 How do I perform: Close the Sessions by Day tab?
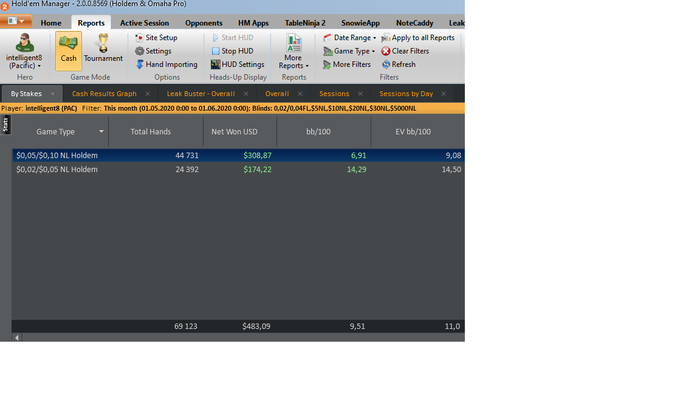coord(443,94)
